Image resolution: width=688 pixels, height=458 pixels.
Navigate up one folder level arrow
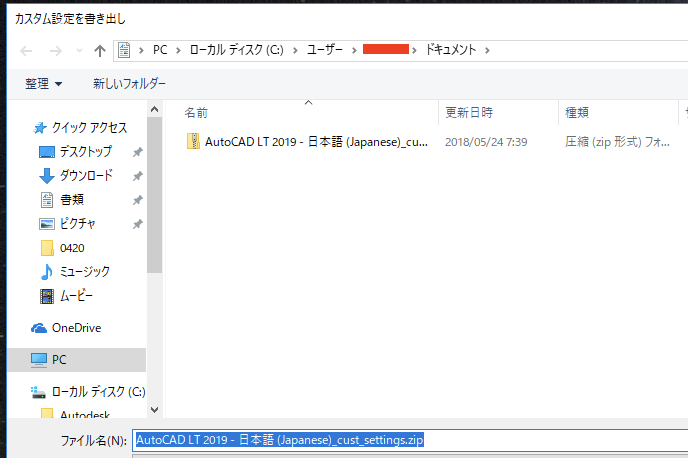pos(100,51)
